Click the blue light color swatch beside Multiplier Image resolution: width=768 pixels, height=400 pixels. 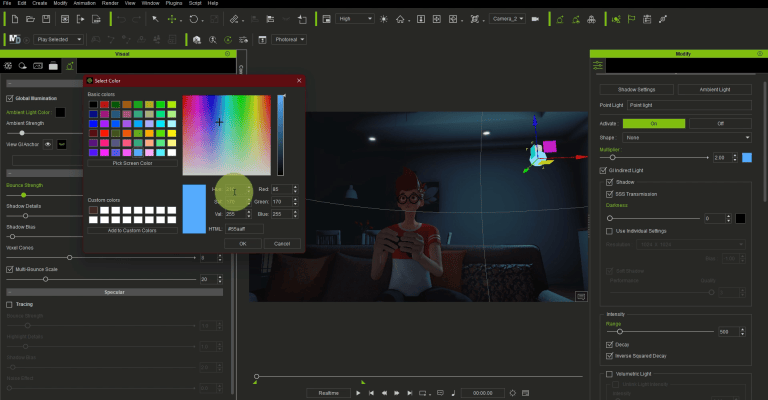[747, 158]
